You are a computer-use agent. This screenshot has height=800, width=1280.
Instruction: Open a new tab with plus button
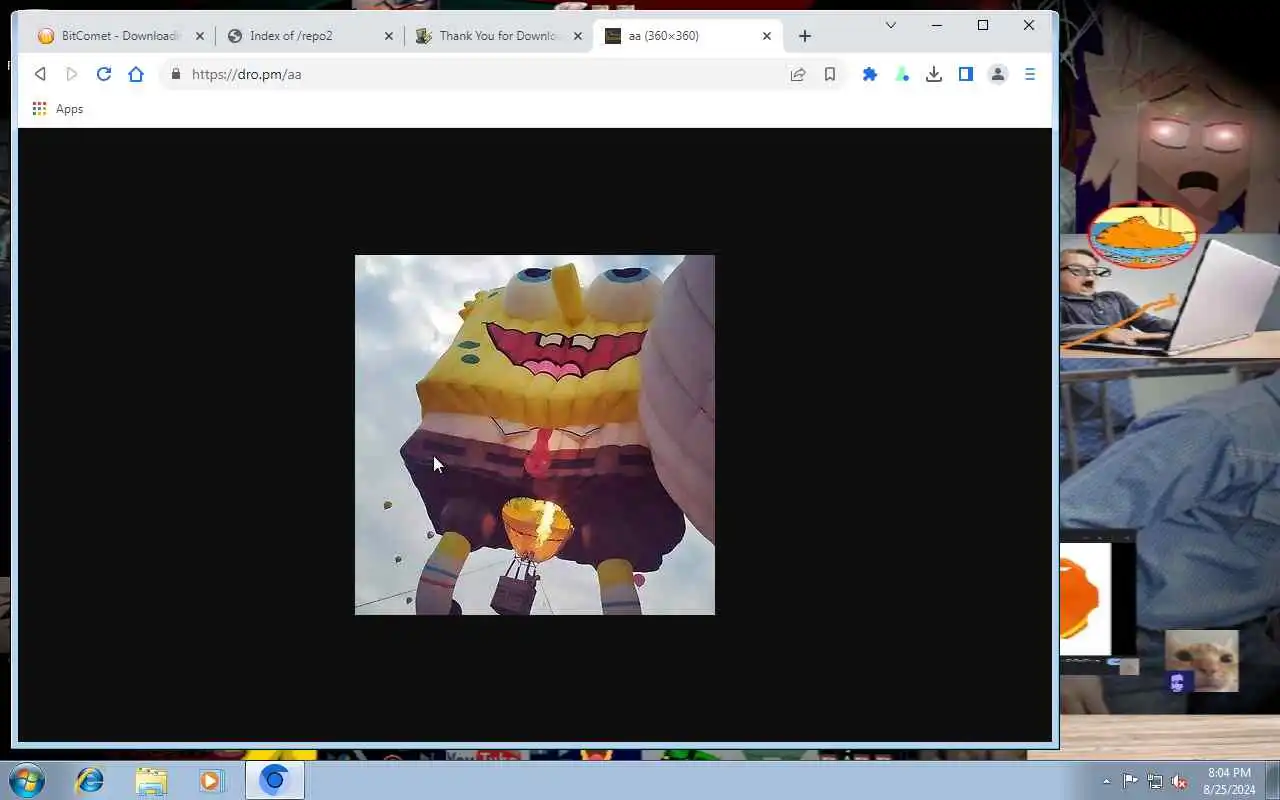point(805,36)
